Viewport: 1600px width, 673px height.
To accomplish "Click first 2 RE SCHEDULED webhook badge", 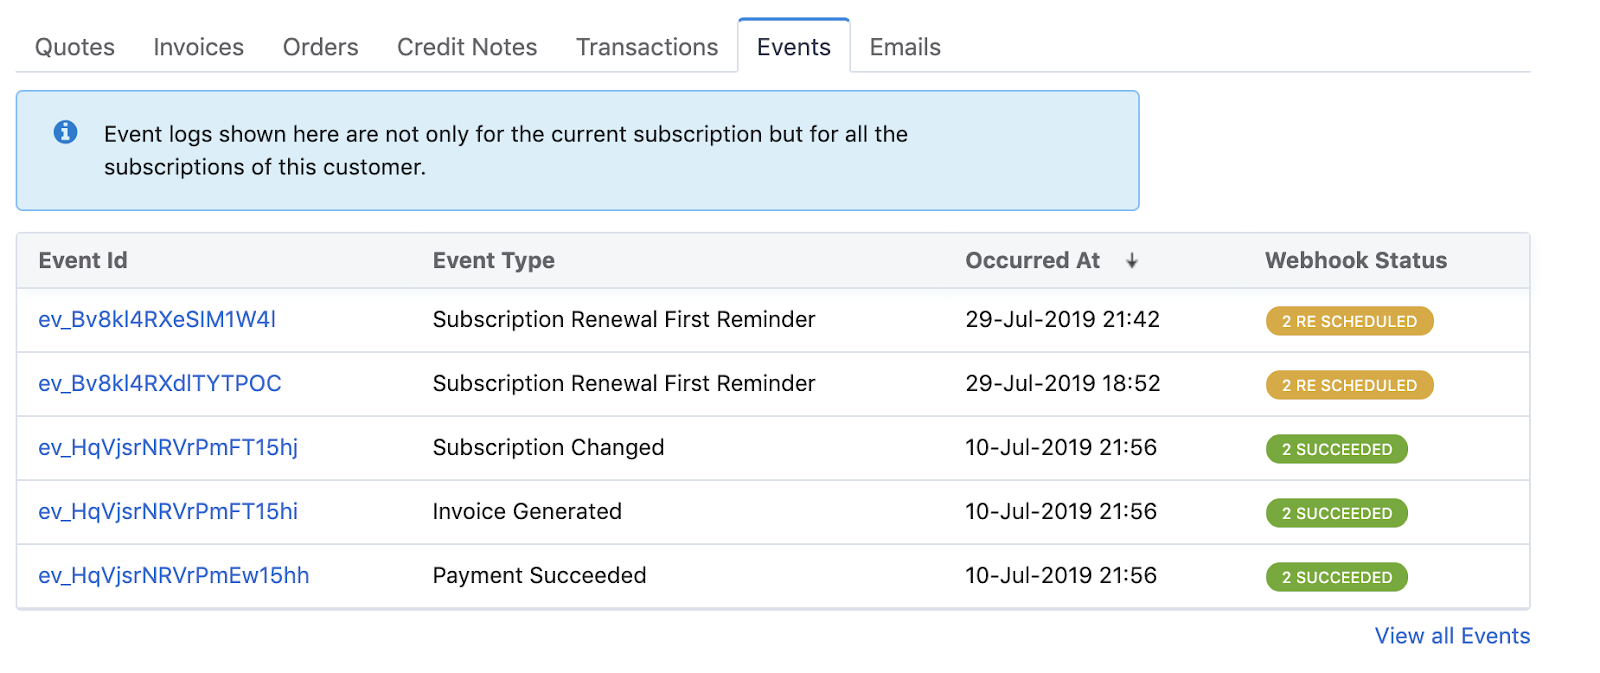I will (1349, 321).
